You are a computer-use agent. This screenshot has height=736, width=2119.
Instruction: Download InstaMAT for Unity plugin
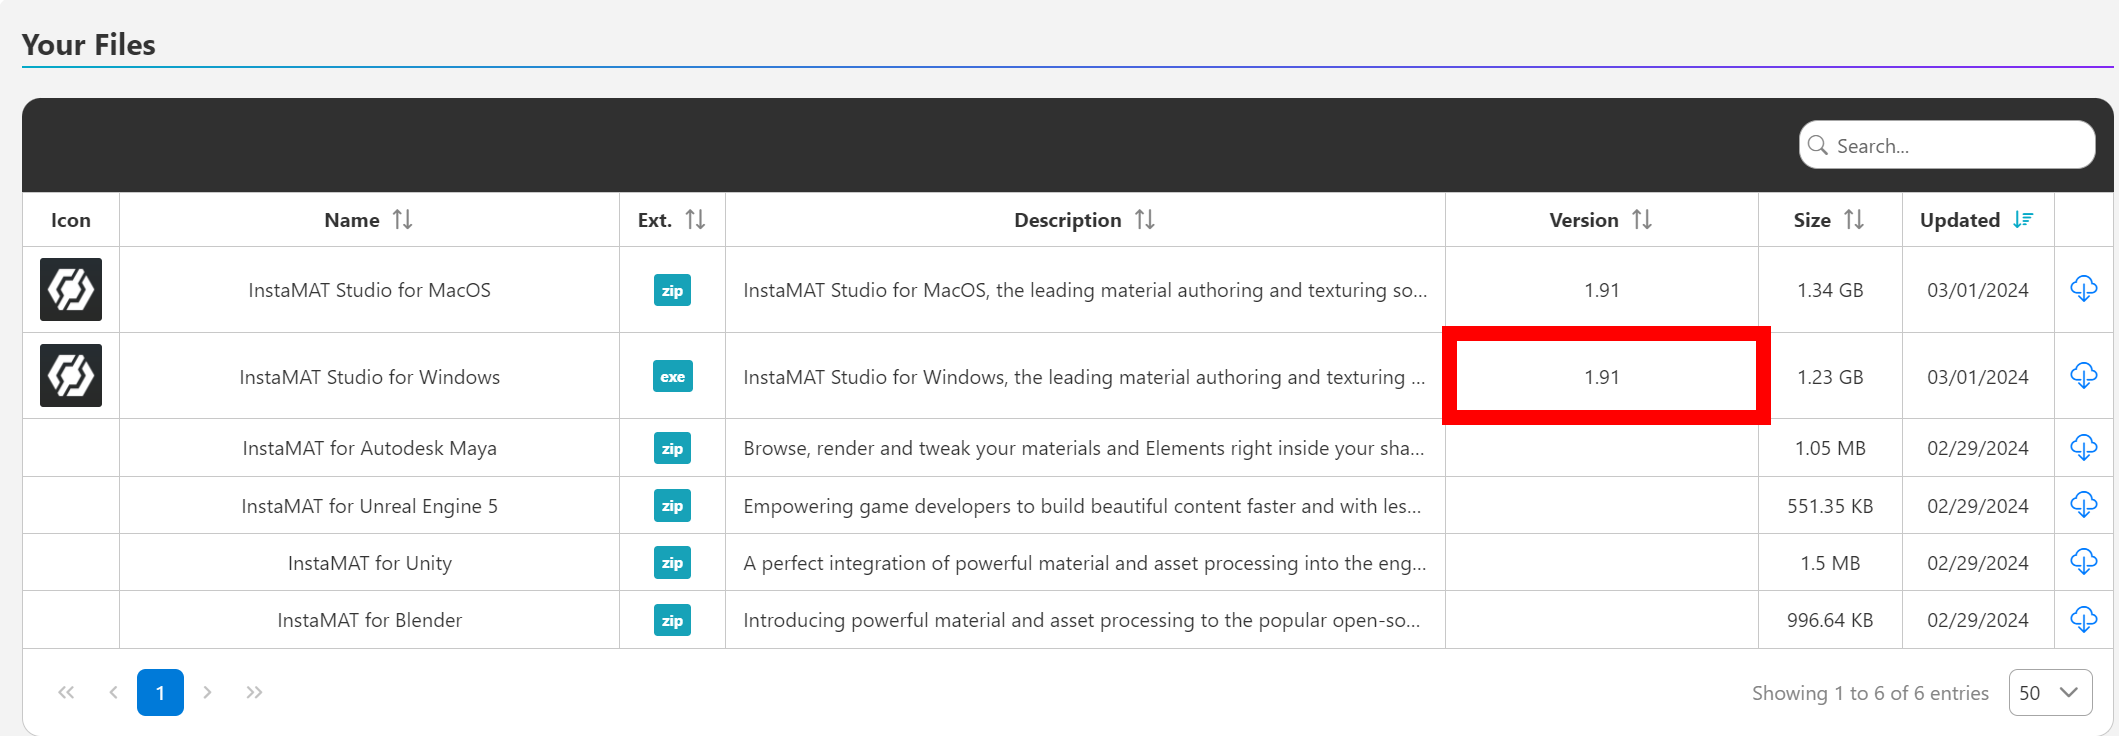2083,562
